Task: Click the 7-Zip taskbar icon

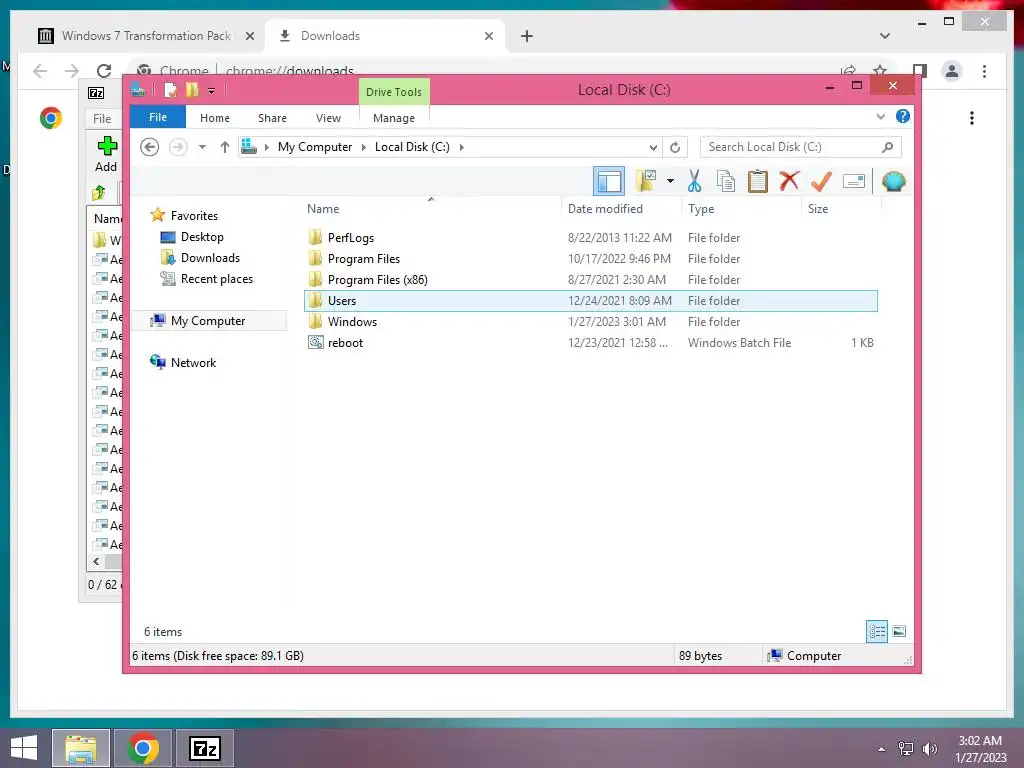Action: (x=205, y=748)
